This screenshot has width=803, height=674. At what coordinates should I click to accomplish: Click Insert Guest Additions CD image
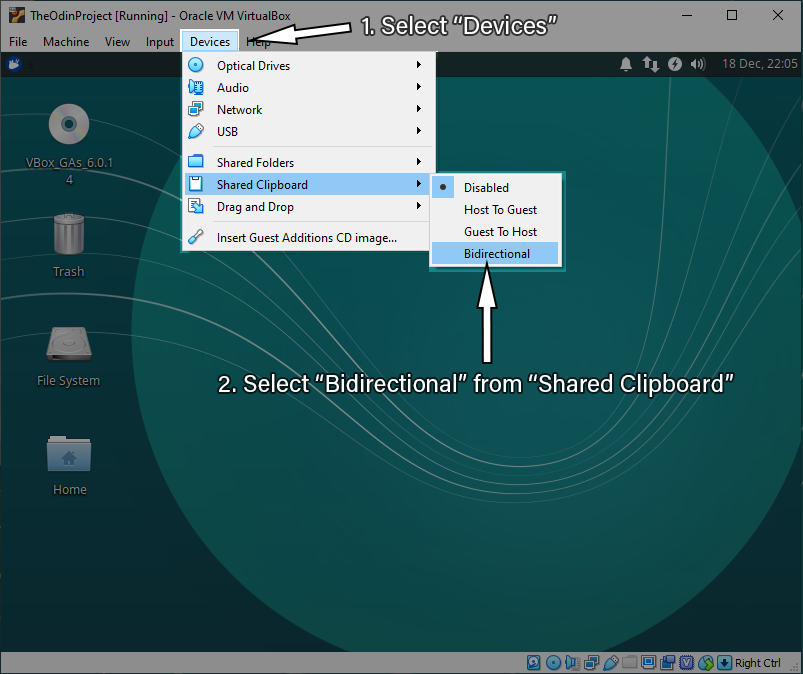(306, 238)
